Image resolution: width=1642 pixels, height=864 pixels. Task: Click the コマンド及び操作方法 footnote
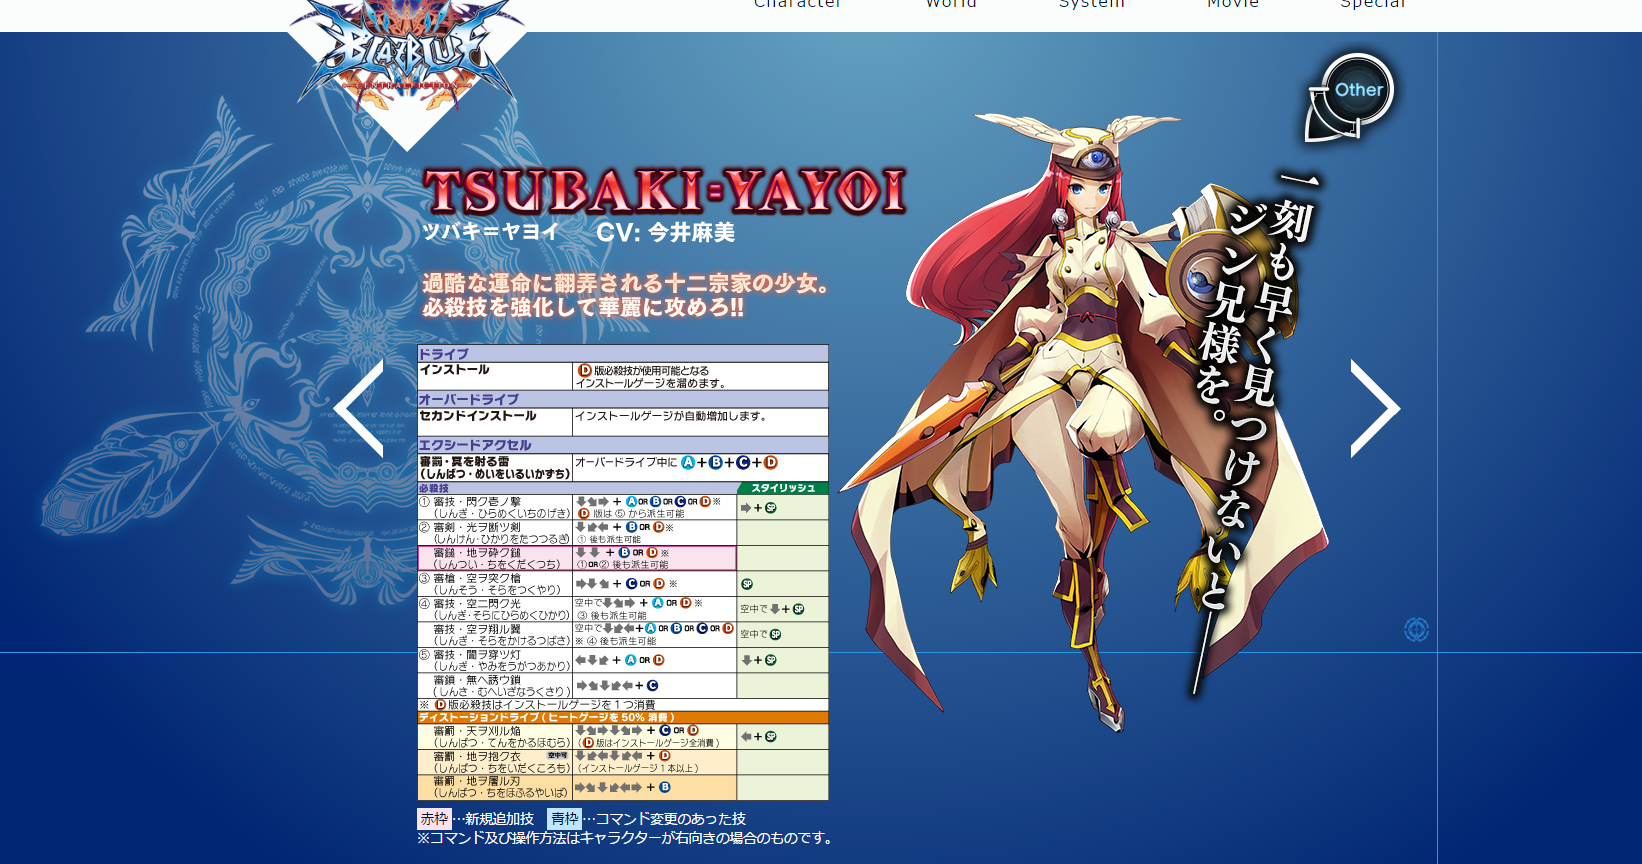click(x=627, y=838)
